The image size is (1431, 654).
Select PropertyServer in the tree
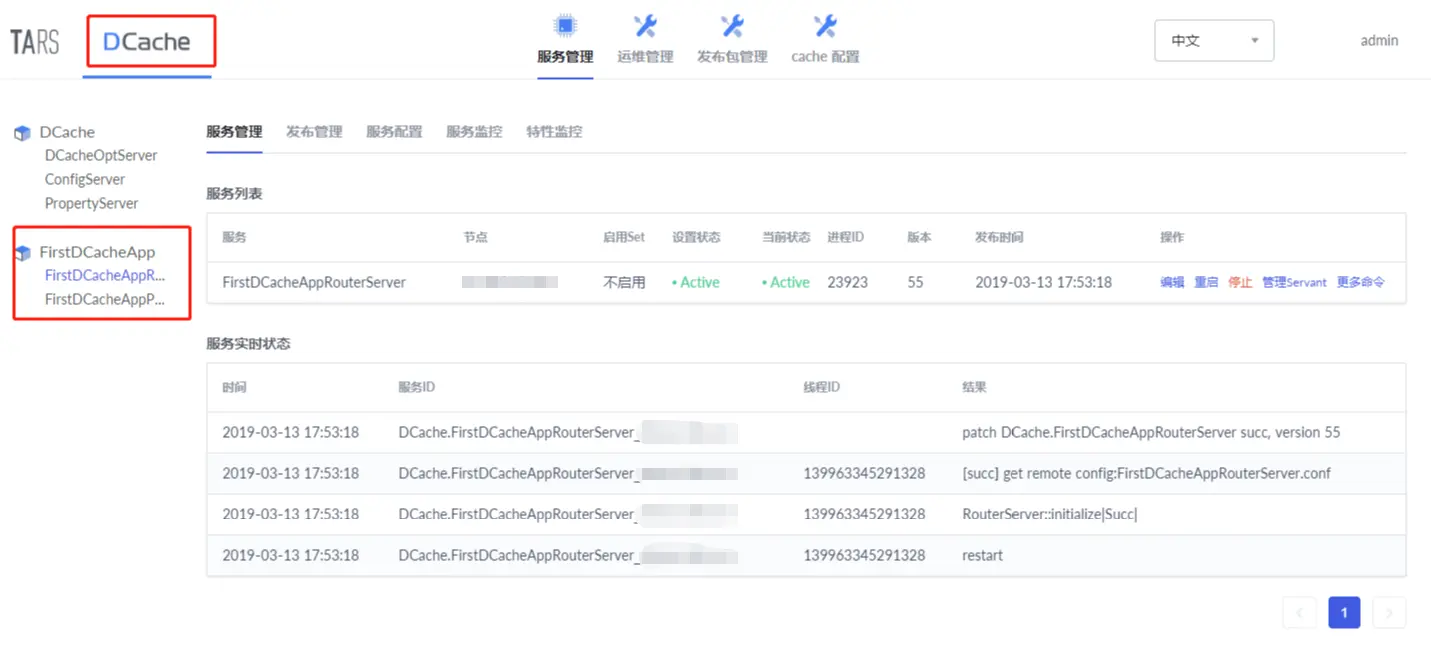pyautogui.click(x=91, y=204)
